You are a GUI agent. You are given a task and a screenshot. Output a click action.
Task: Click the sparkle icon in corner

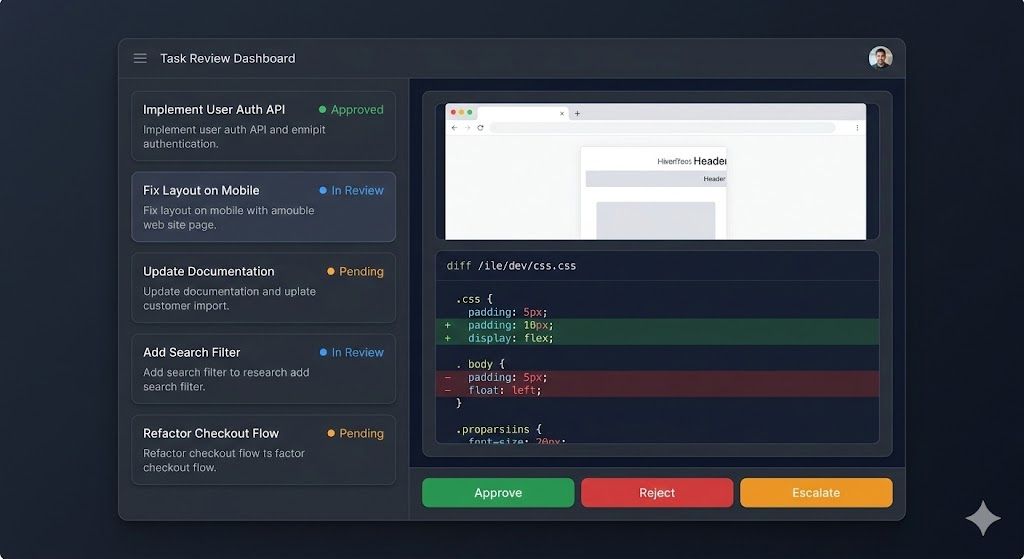point(982,518)
